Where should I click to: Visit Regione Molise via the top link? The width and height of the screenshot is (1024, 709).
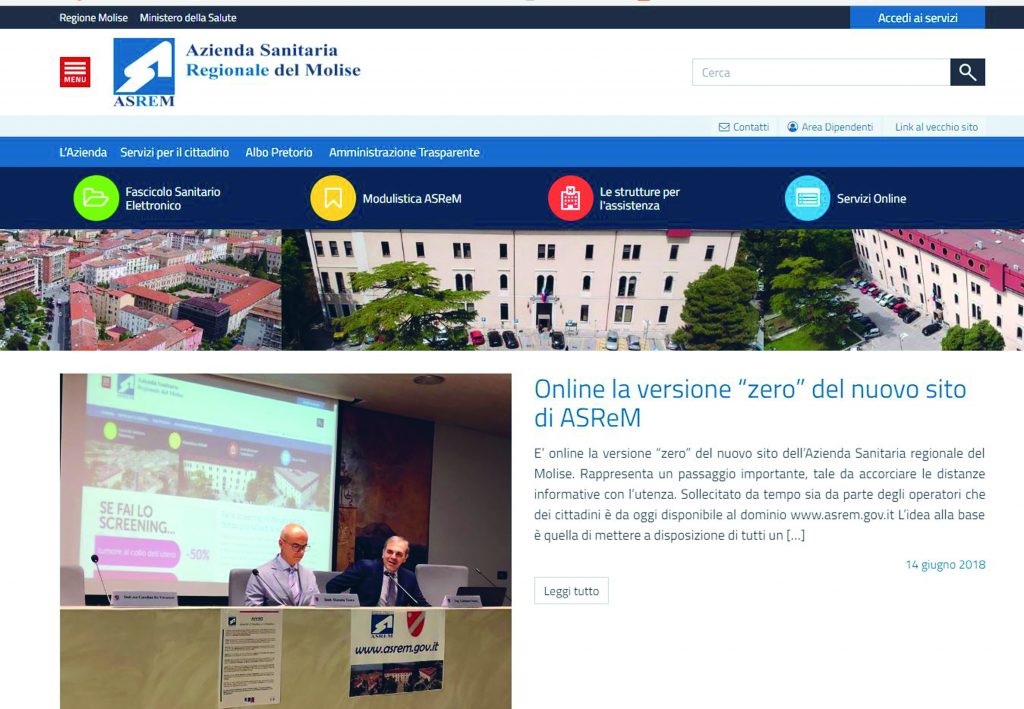pyautogui.click(x=93, y=17)
